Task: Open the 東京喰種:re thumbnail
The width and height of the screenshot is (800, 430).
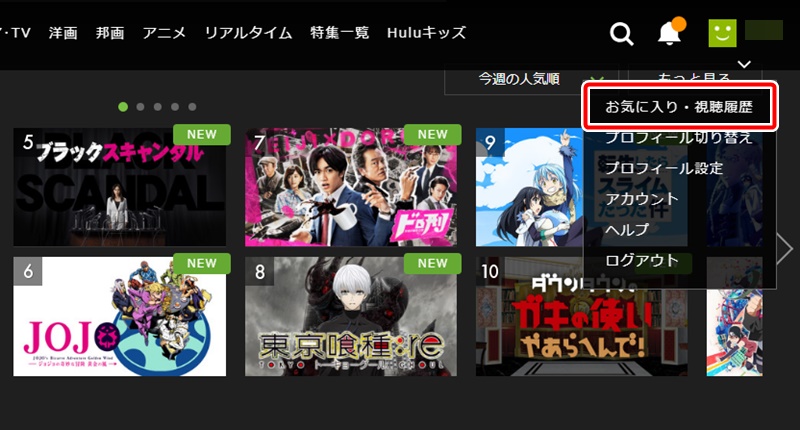Action: [x=351, y=316]
